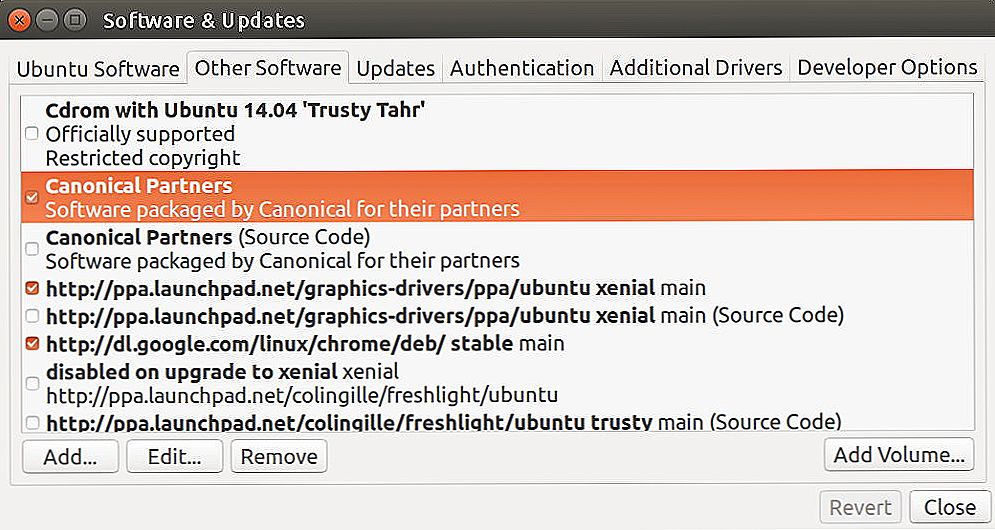Click the Add... button
The width and height of the screenshot is (995, 530).
[70, 456]
